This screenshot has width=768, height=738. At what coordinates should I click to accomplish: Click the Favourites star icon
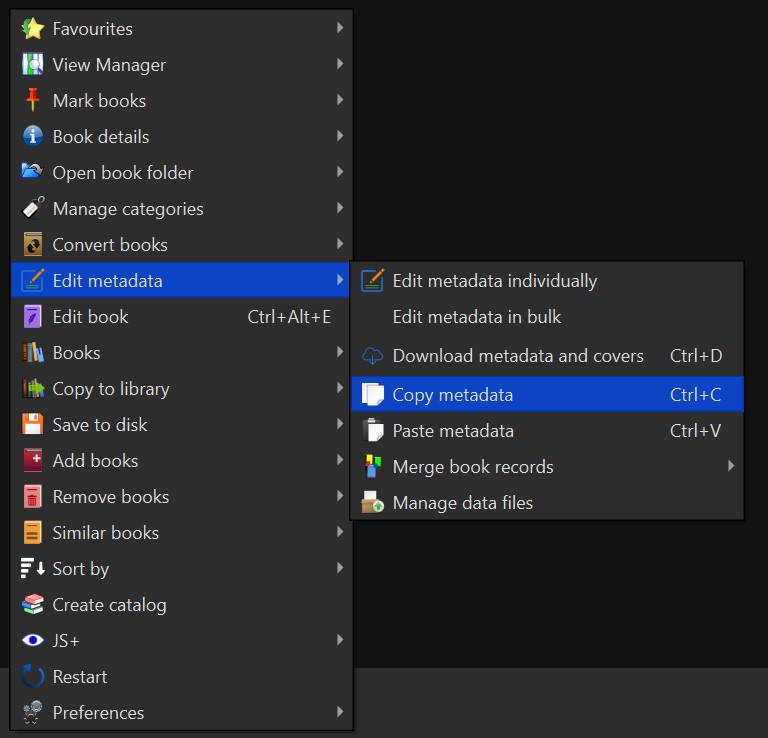pos(33,29)
